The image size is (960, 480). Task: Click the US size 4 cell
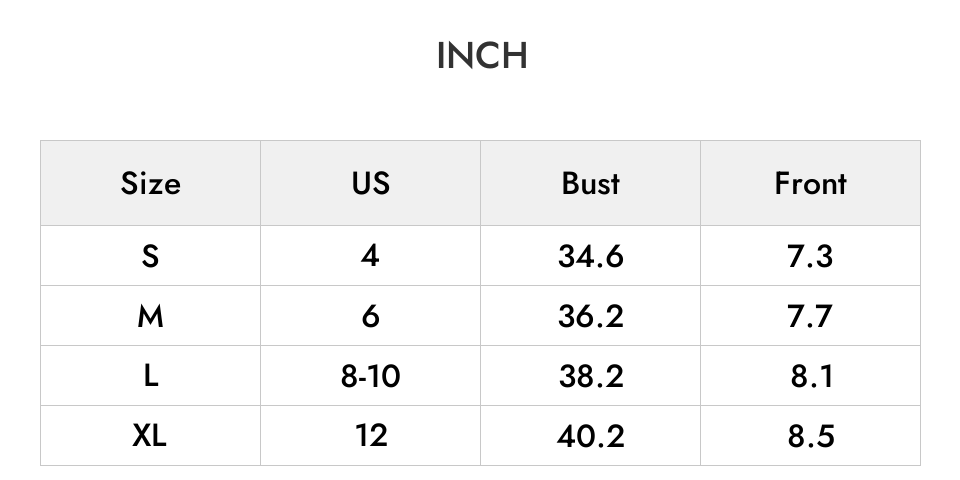(370, 255)
